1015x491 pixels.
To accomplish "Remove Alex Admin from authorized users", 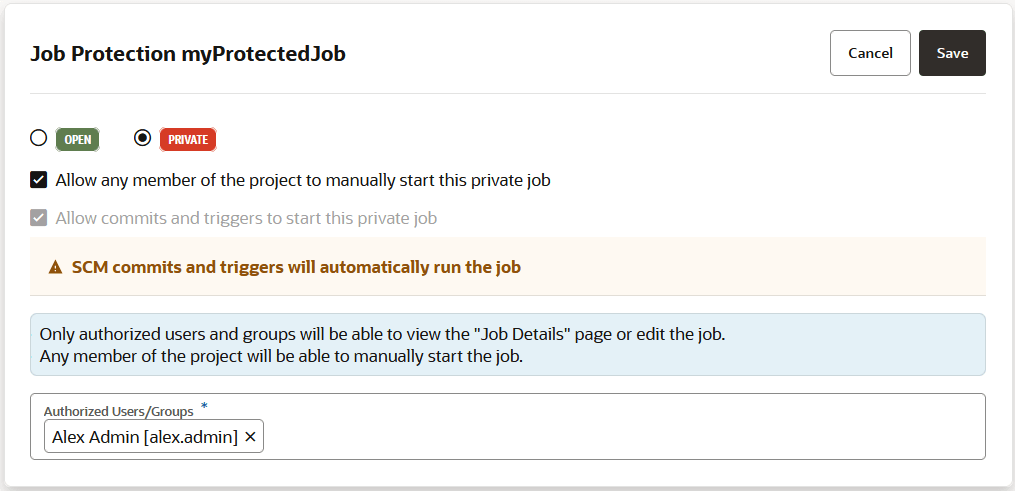I will [x=250, y=437].
